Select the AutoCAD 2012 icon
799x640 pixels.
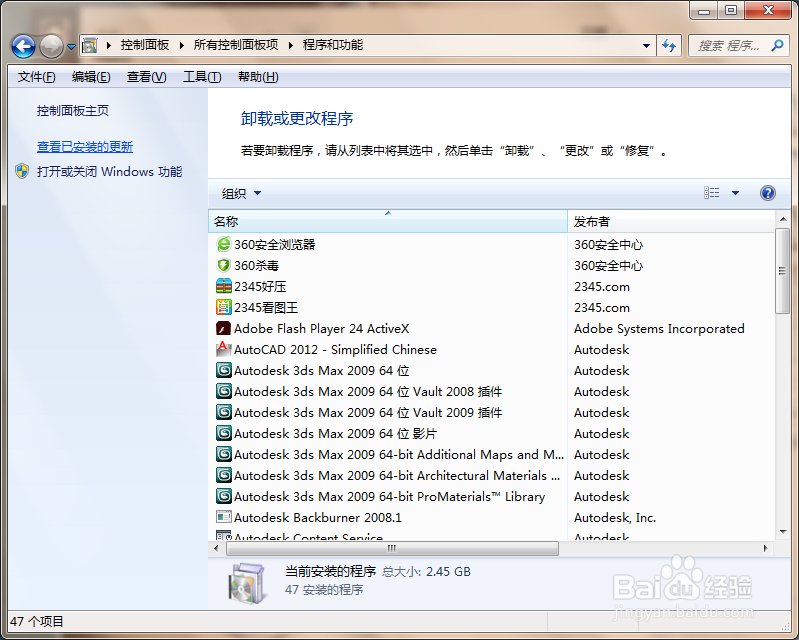[x=223, y=349]
